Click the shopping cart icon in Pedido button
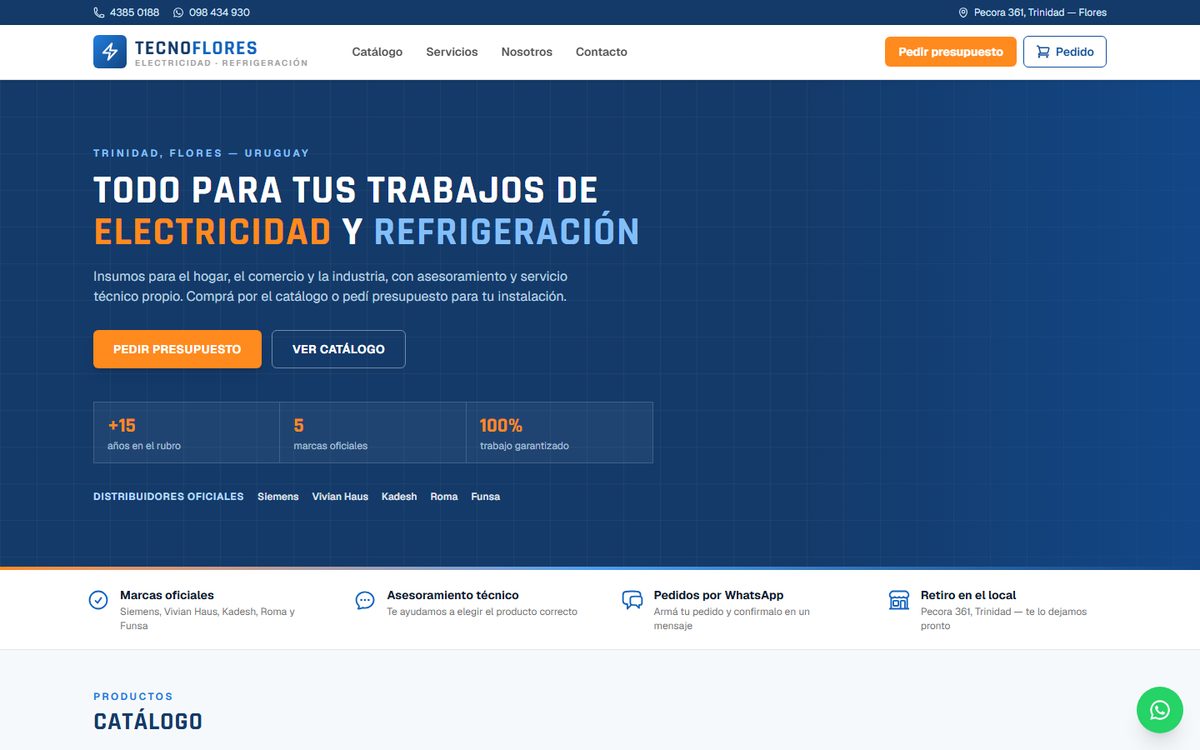The height and width of the screenshot is (750, 1200). (x=1043, y=52)
